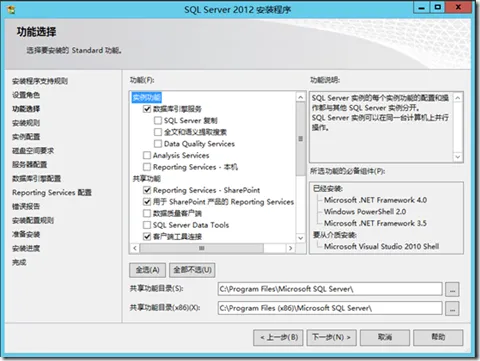Select 安装程序支持规则 step in sidebar
Screen dimensions: 480x361
coord(40,81)
